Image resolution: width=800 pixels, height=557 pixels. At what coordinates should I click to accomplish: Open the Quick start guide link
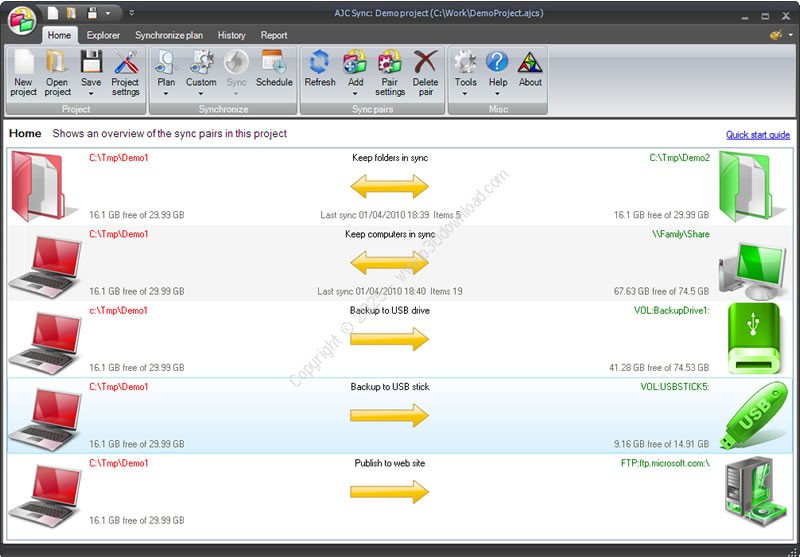(757, 135)
